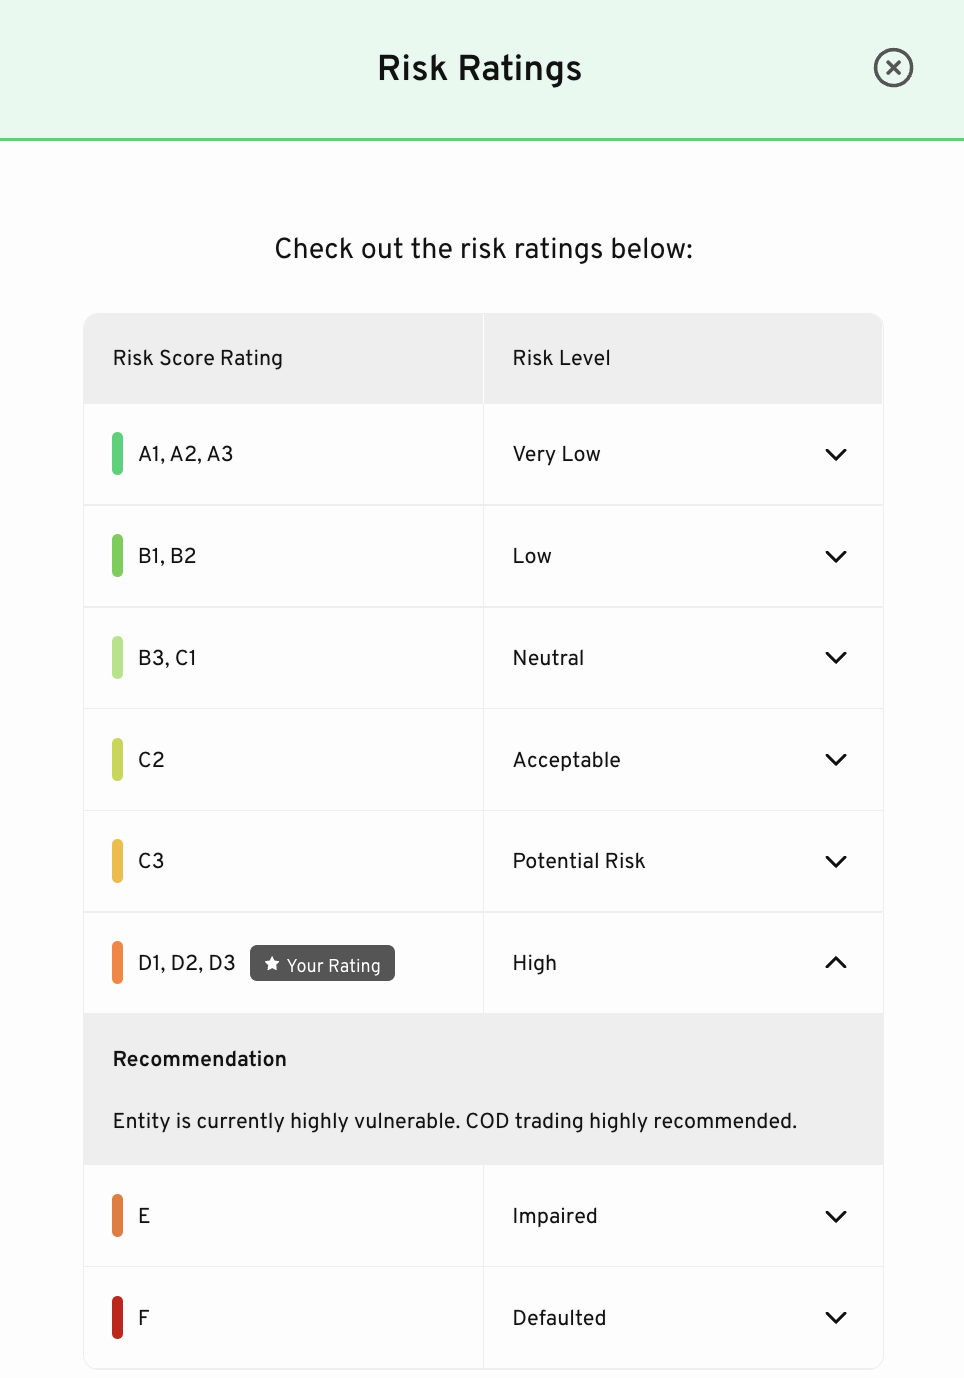Select the D1, D2, D3 rating row

point(186,963)
